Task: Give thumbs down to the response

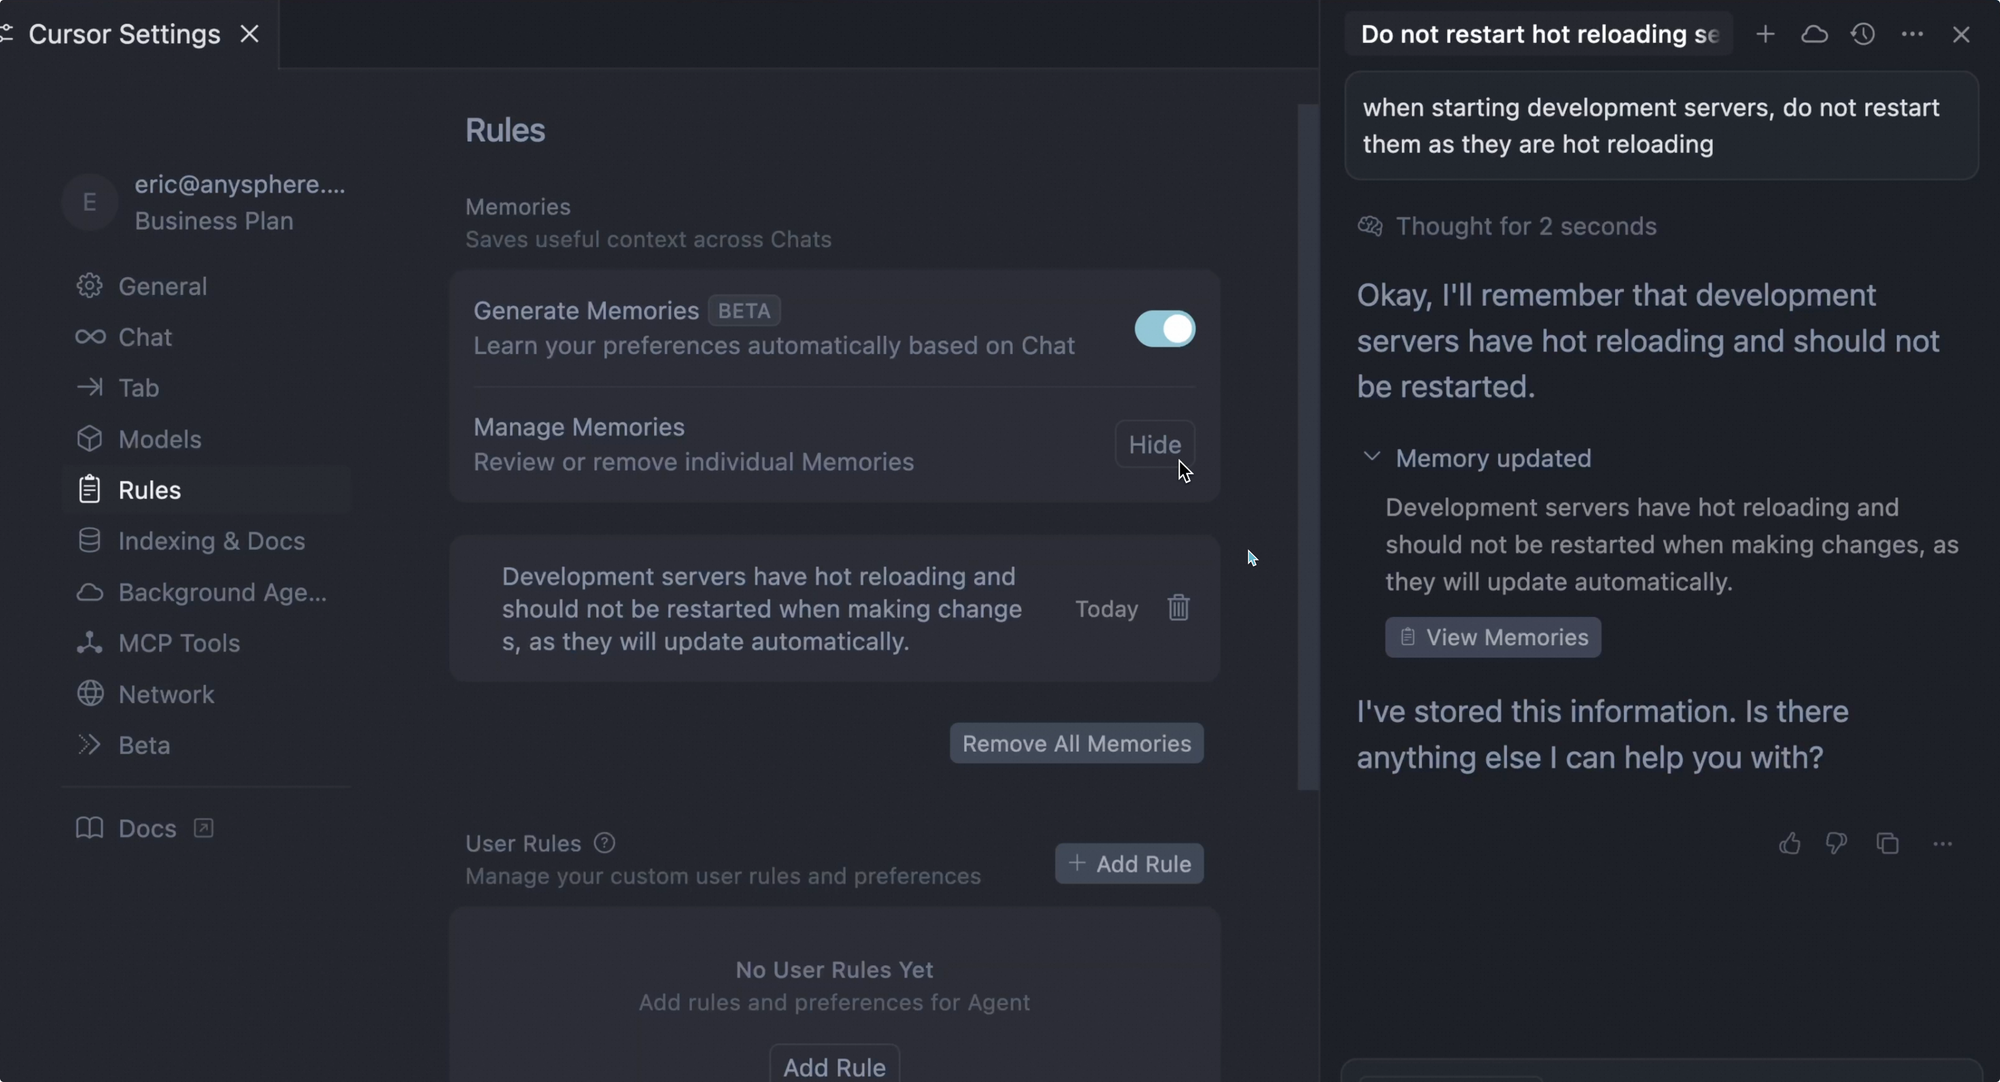Action: (1836, 843)
